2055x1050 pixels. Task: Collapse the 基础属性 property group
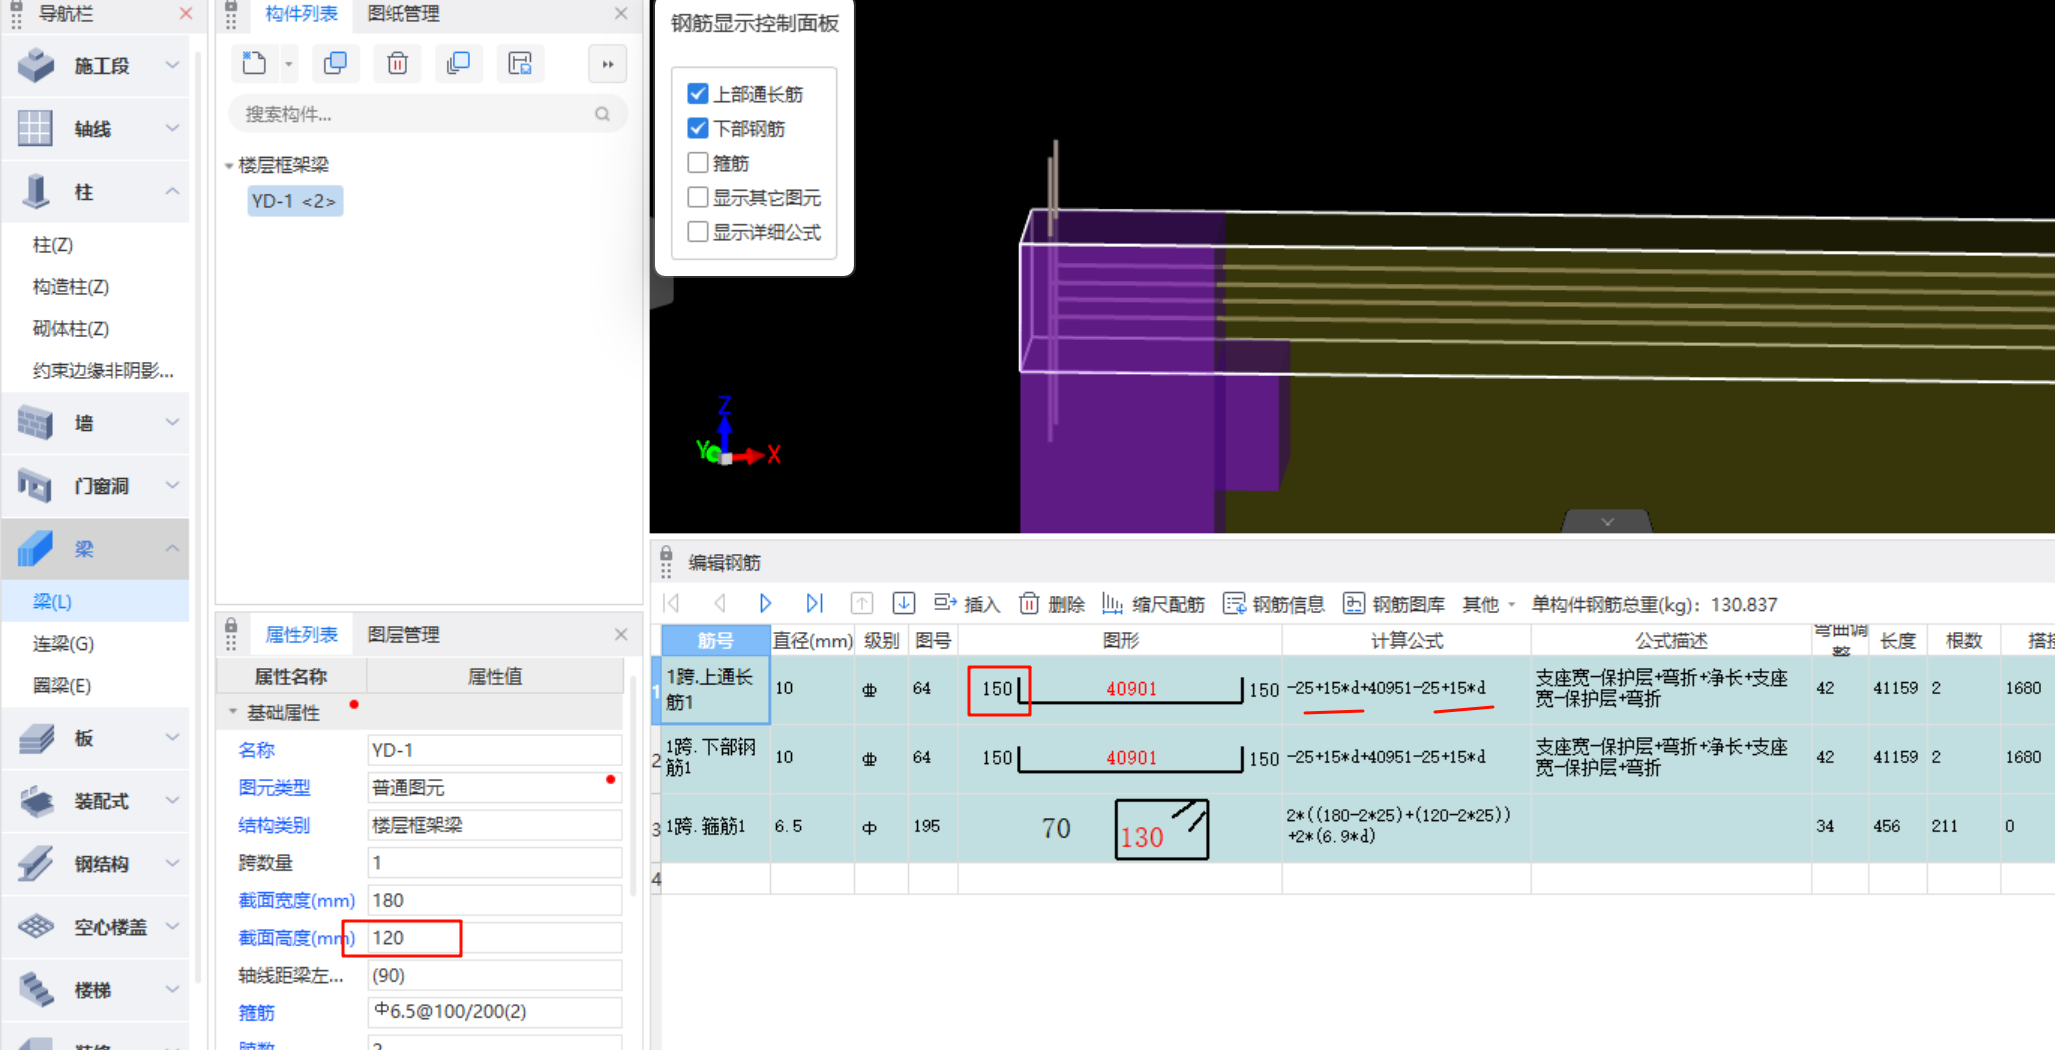(x=233, y=712)
